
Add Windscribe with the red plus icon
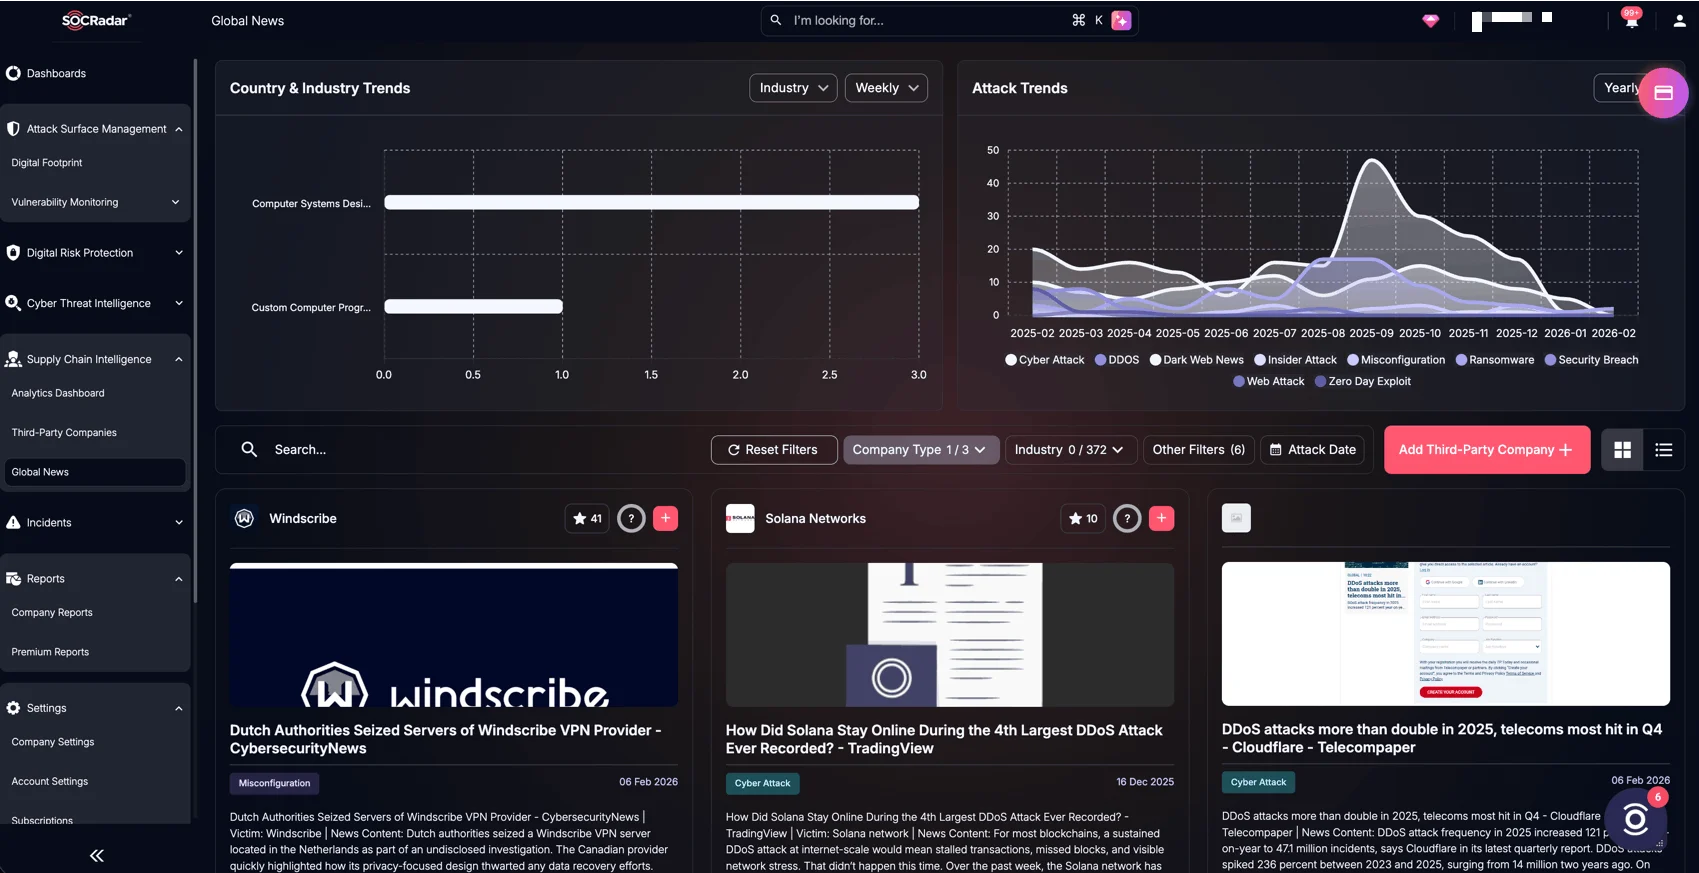tap(665, 518)
